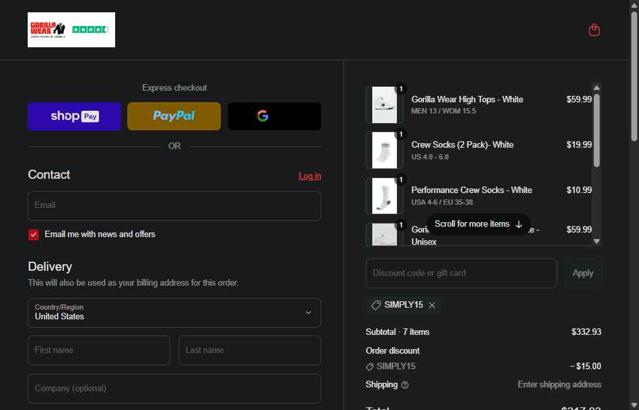Pay with Shop Pay express button

pos(75,116)
